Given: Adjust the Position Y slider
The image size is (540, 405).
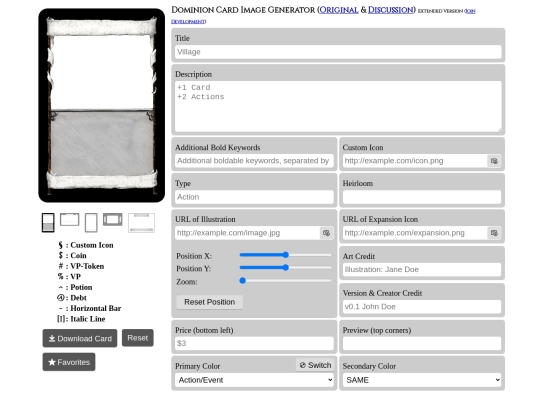Looking at the screenshot, I should click(285, 268).
